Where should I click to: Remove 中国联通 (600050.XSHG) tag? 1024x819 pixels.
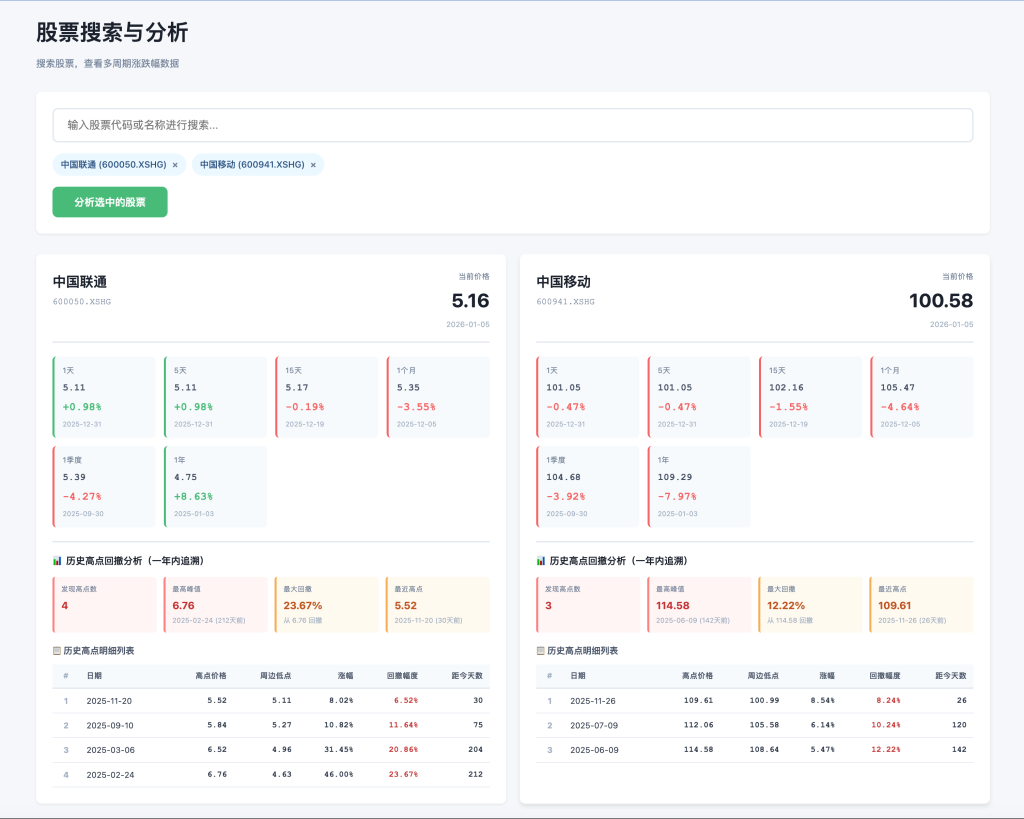pyautogui.click(x=175, y=165)
